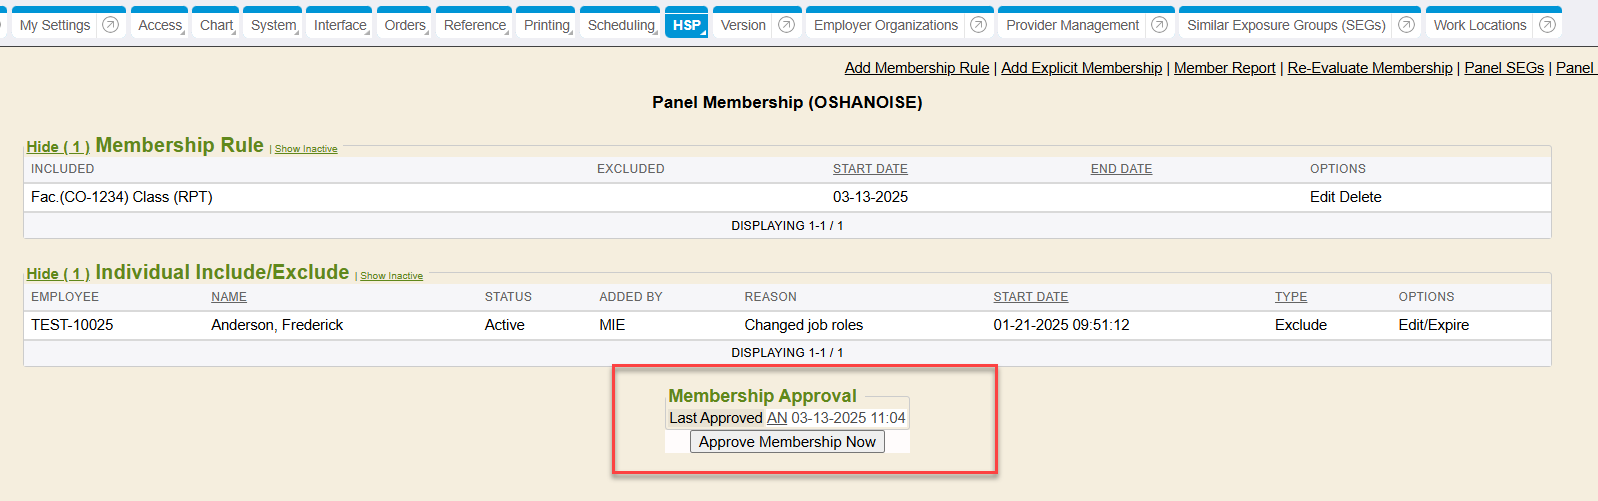Show inactive membership rules
Screen dimensions: 1598x501
coord(306,149)
